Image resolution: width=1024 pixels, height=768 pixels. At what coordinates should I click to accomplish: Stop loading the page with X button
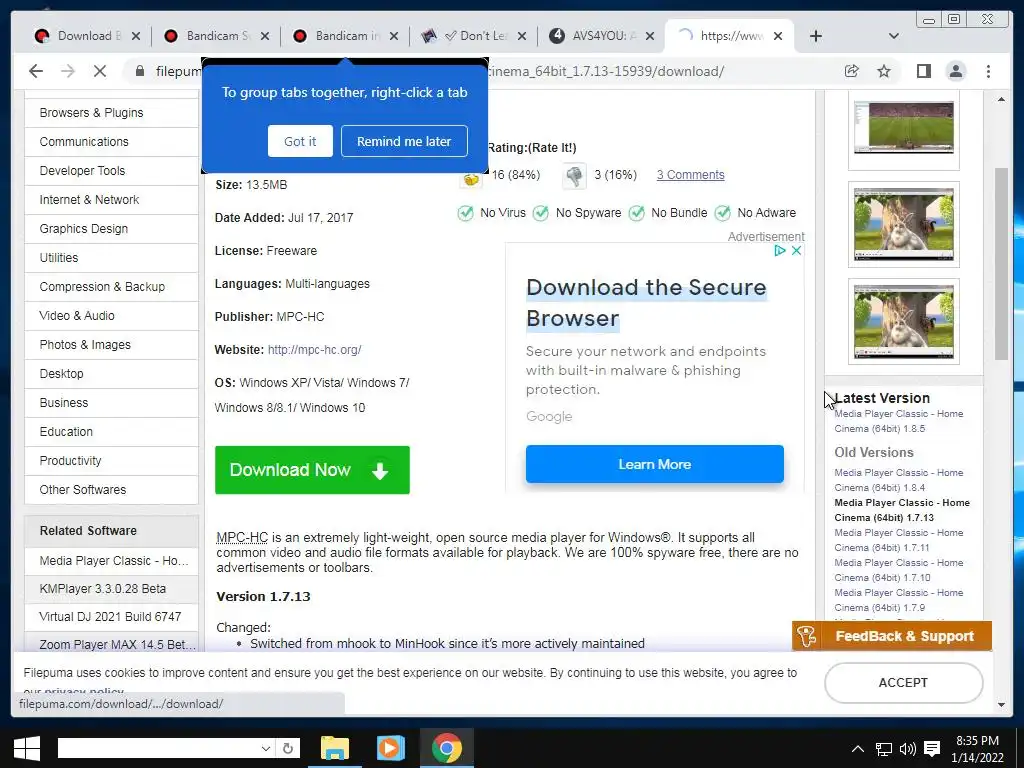pos(100,71)
